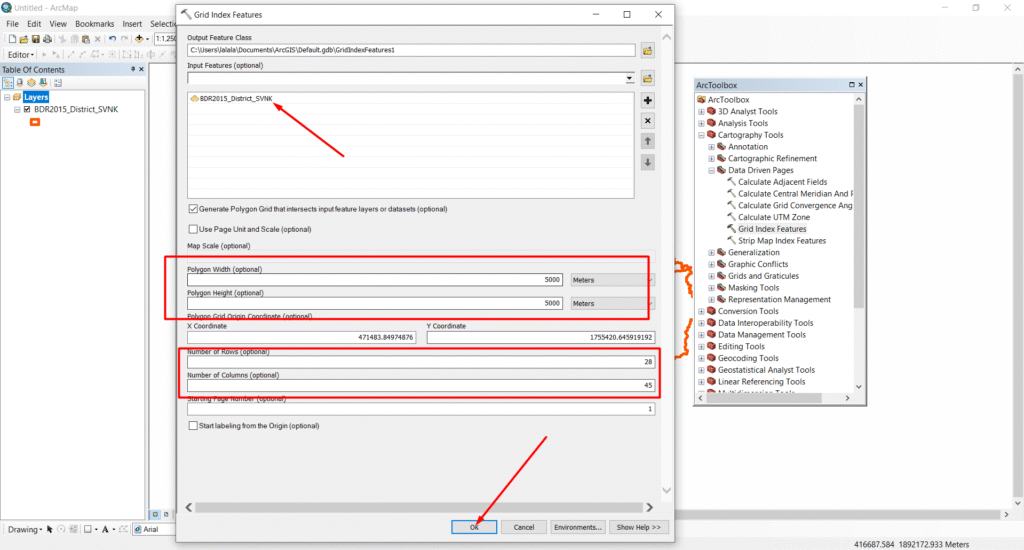
Task: Open the Environments... settings button
Action: click(577, 527)
